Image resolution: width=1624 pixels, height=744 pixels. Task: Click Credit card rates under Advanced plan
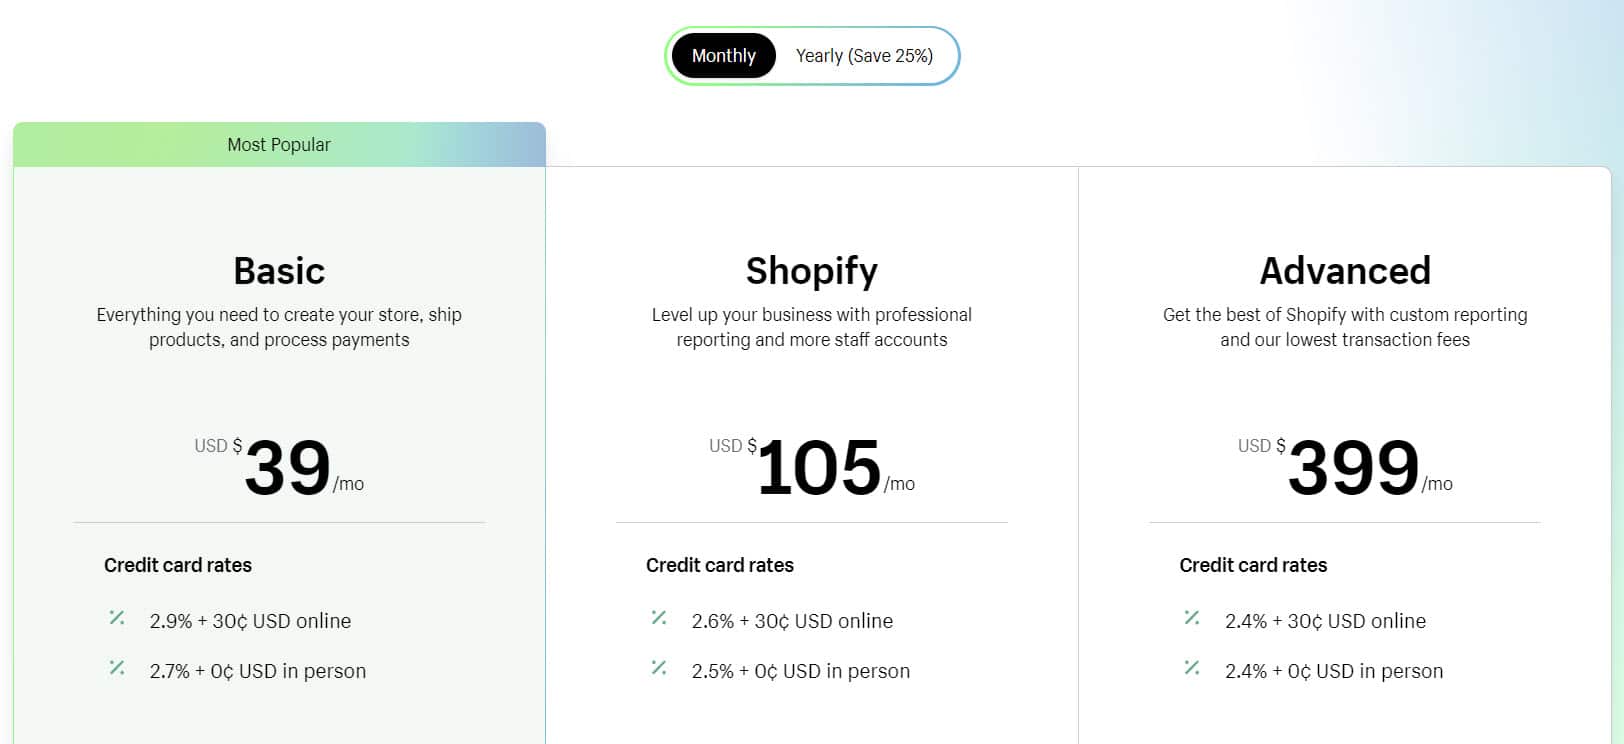[x=1253, y=565]
